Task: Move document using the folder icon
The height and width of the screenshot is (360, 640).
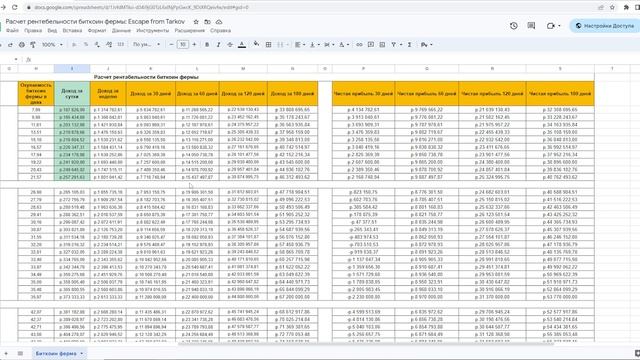Action: 207,22
